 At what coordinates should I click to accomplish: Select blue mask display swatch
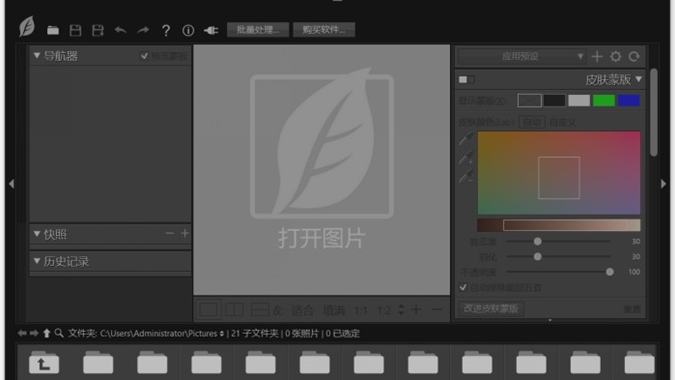click(x=629, y=101)
